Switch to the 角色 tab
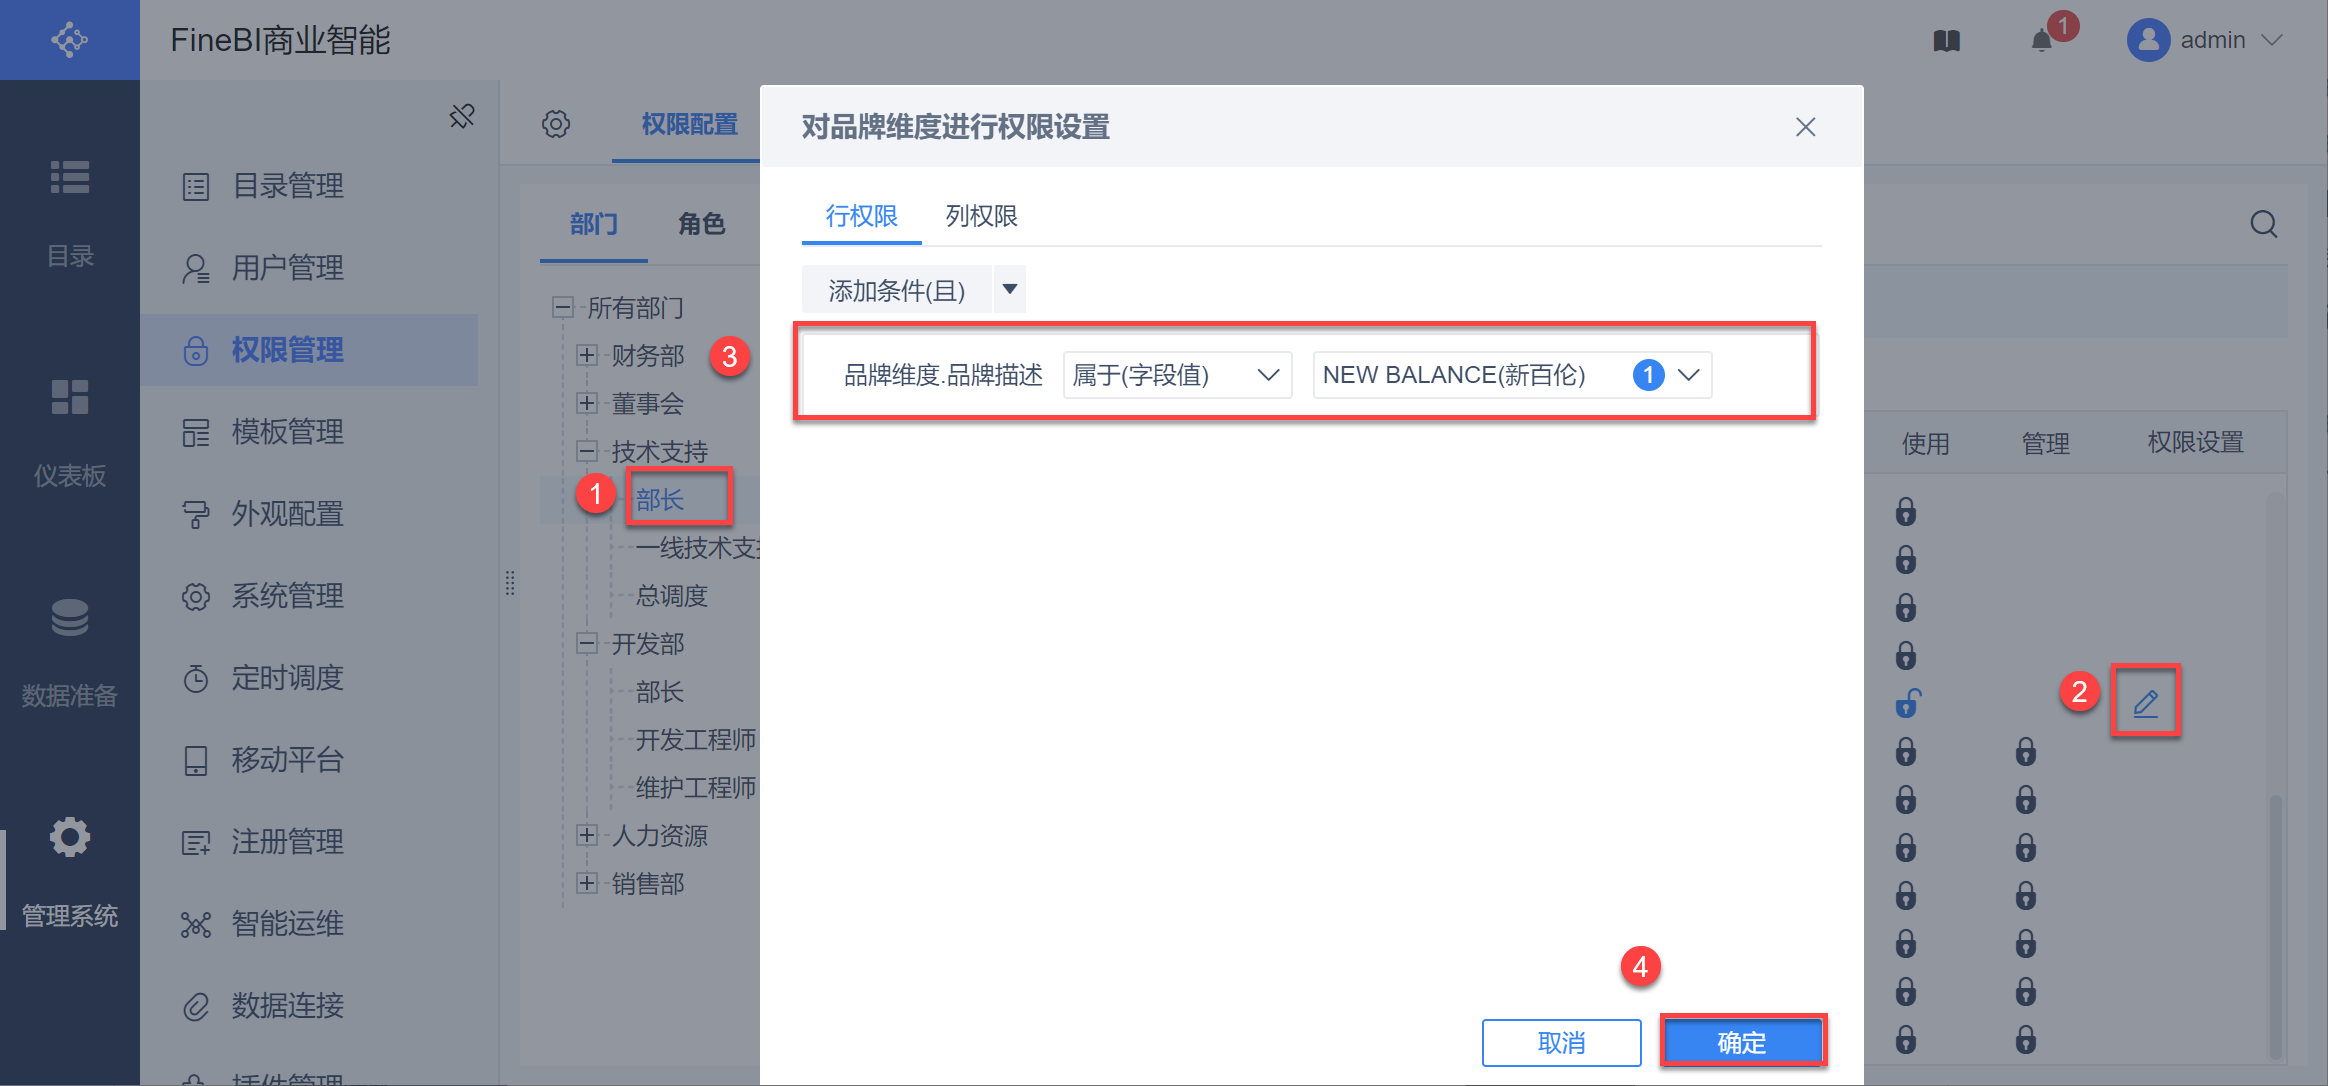 (701, 224)
